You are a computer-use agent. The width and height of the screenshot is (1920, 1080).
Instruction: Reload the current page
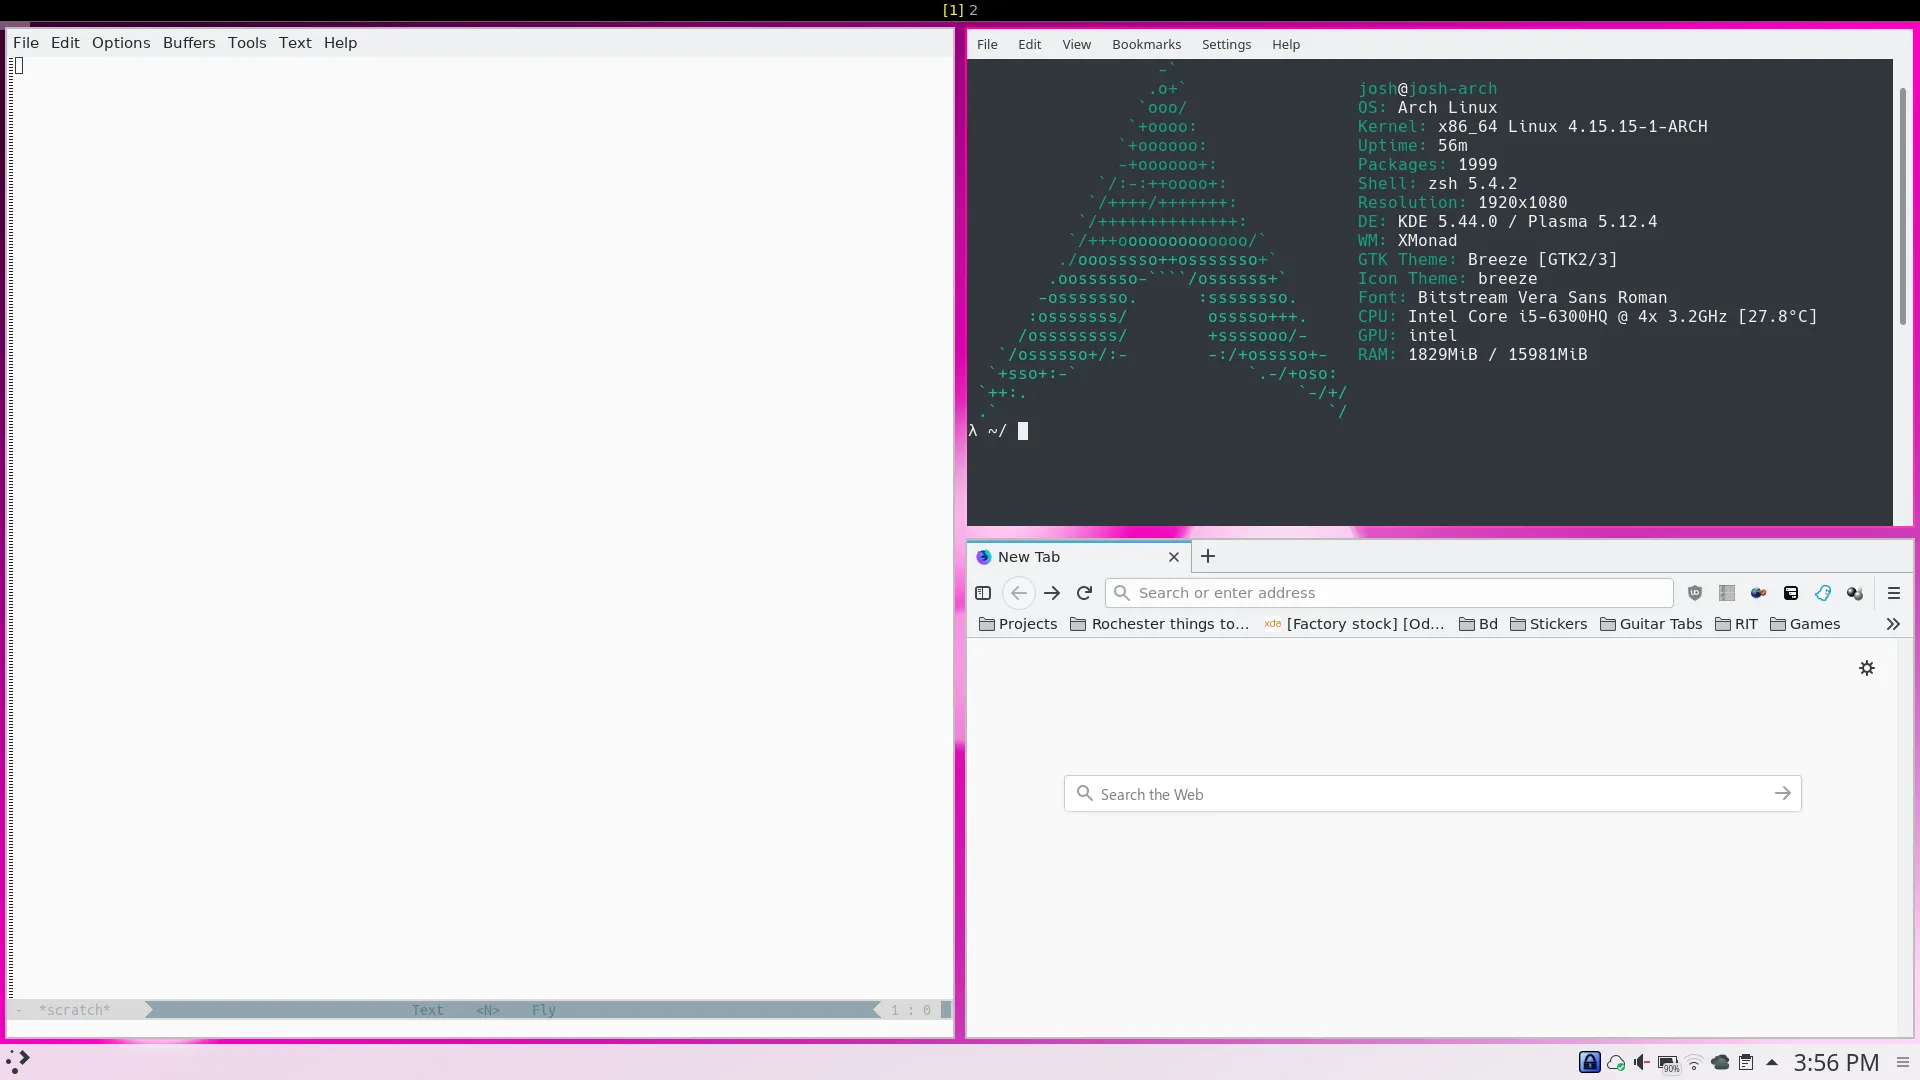click(x=1084, y=592)
